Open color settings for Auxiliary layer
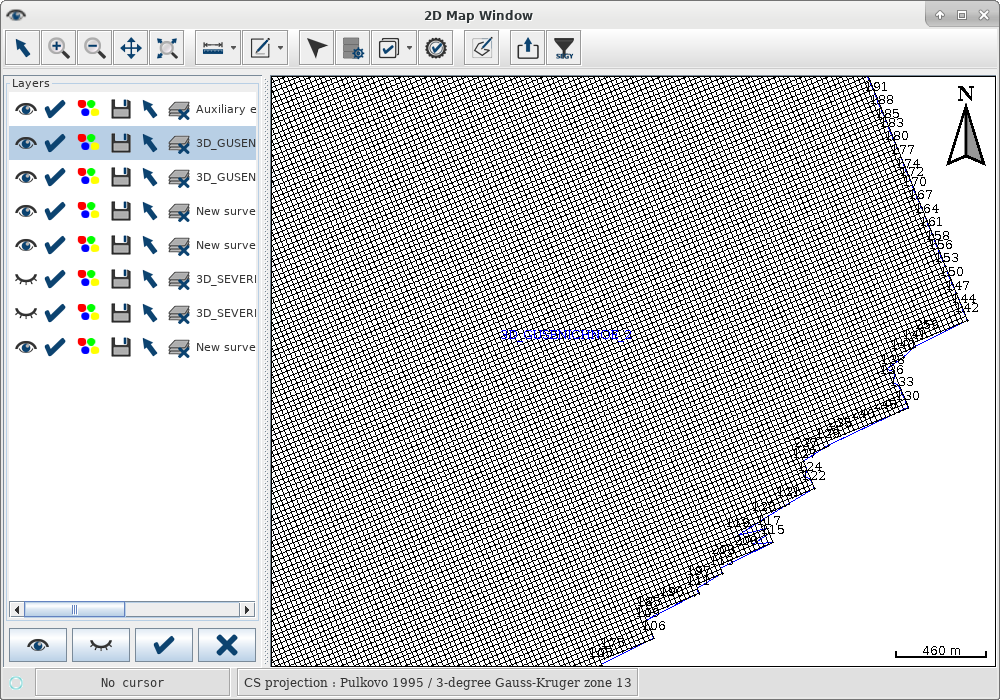The height and width of the screenshot is (700, 1000). click(88, 109)
